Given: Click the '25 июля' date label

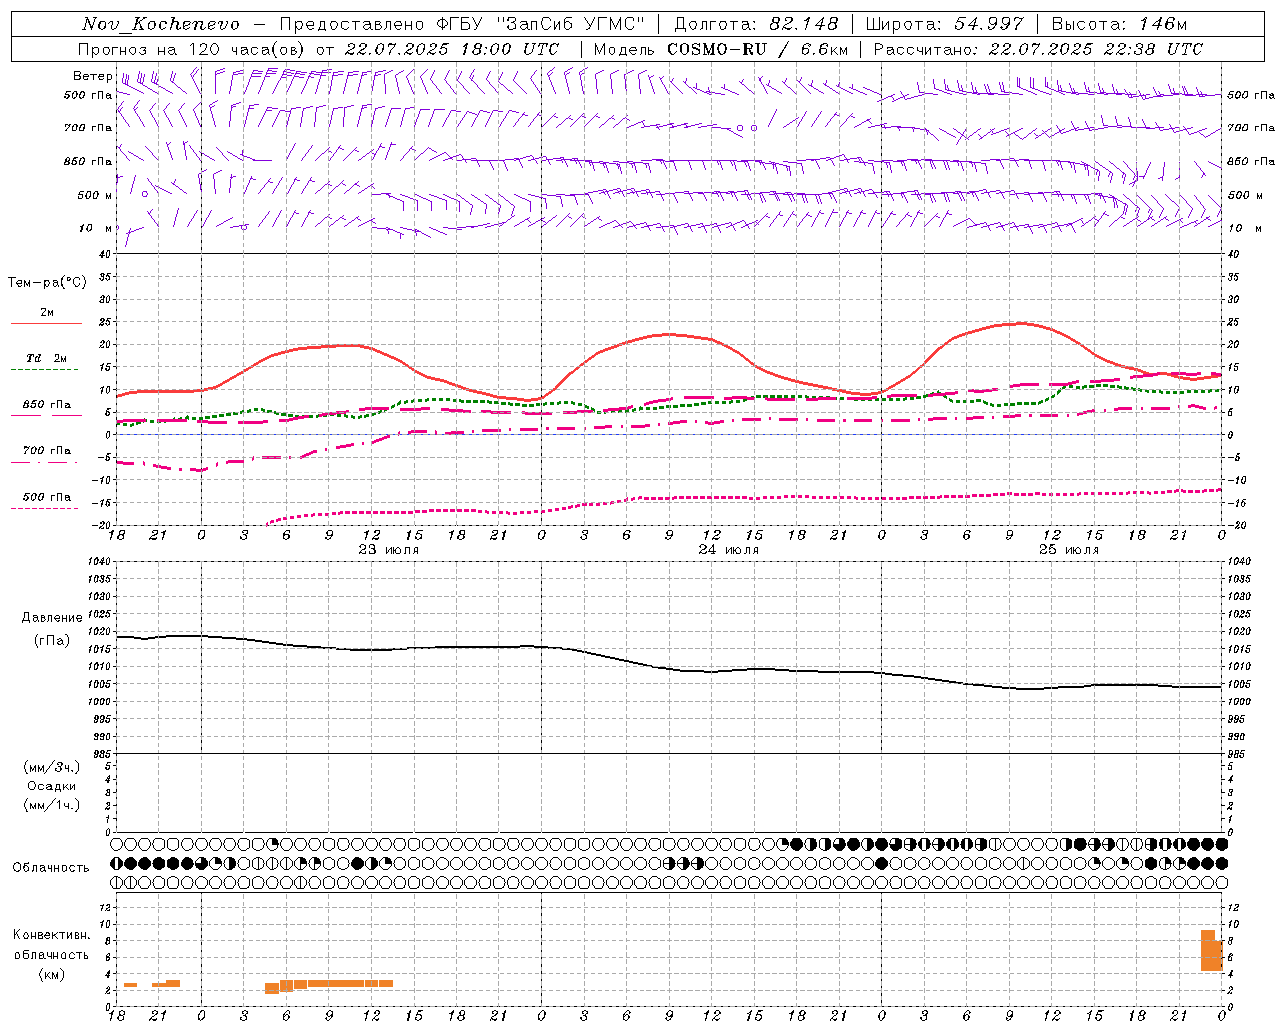Looking at the screenshot, I should point(1069,550).
